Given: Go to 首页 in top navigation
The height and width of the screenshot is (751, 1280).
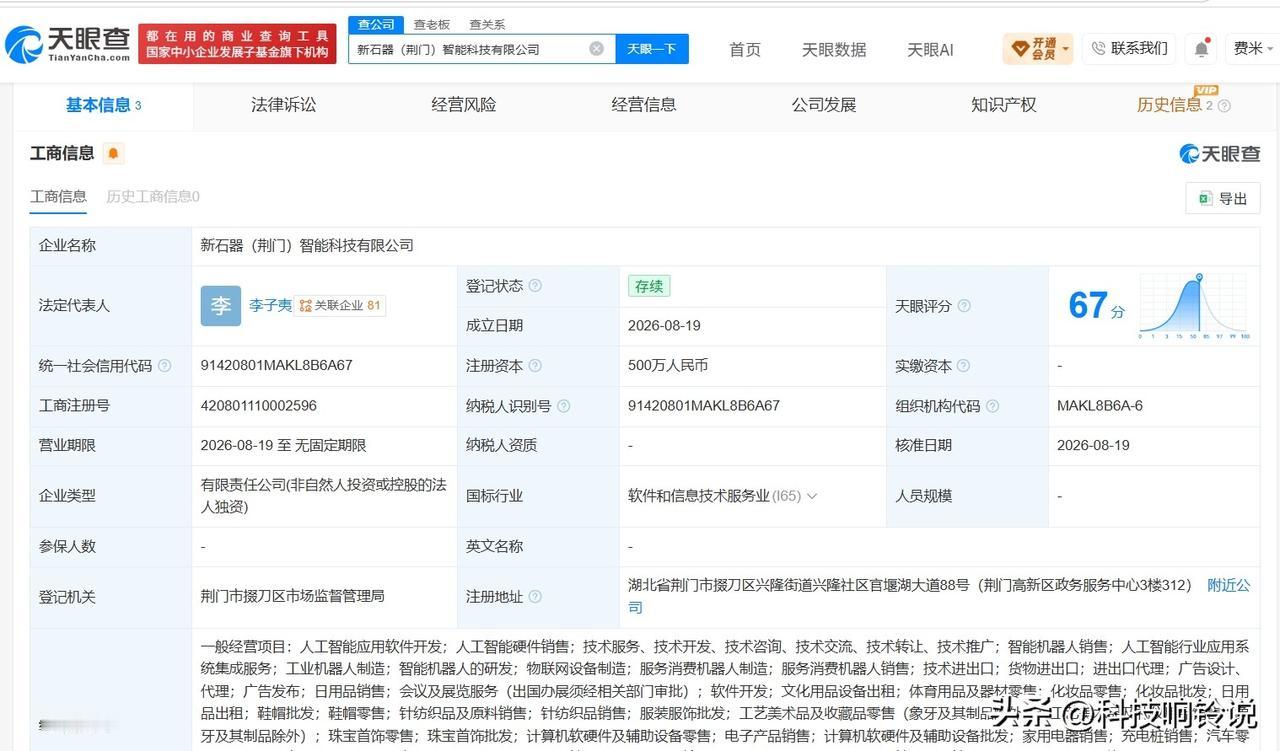Looking at the screenshot, I should (x=745, y=49).
